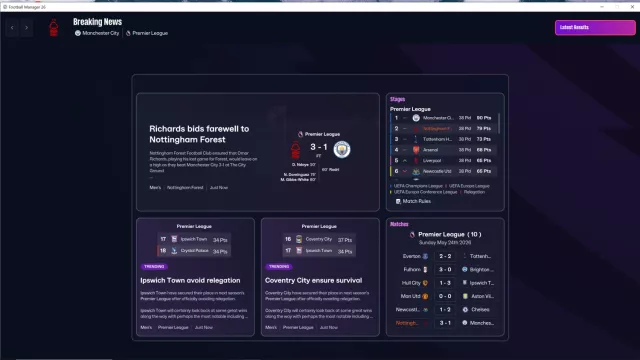
Task: Open Coventry City ensure survival story
Action: point(313,280)
